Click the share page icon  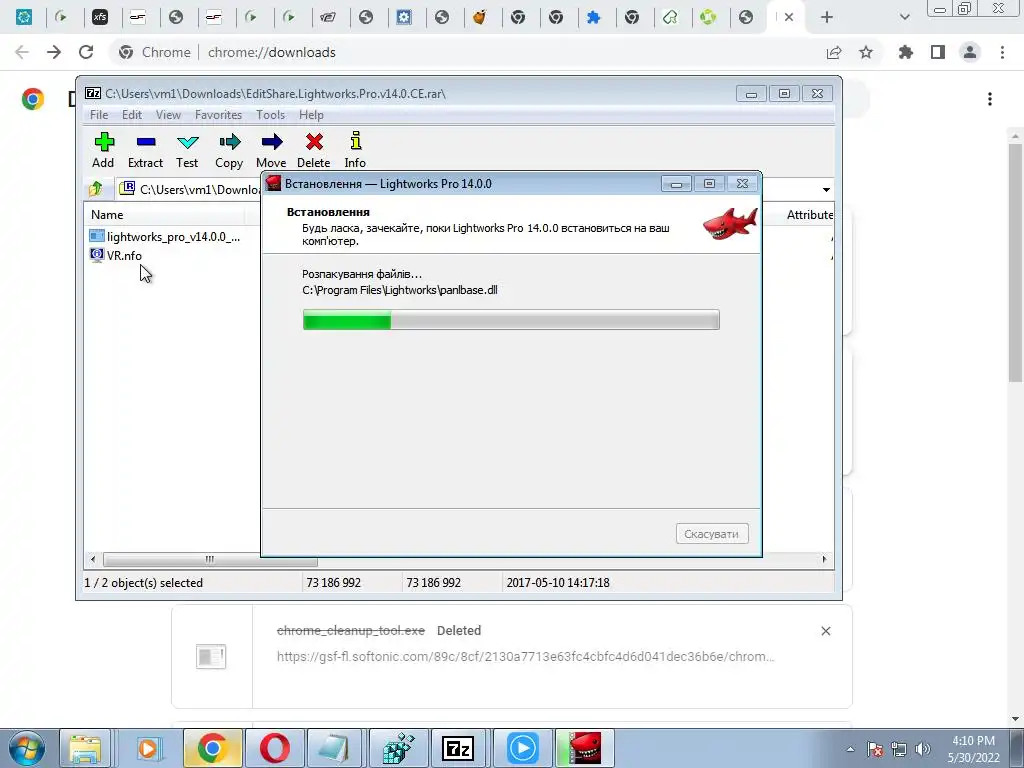(834, 52)
